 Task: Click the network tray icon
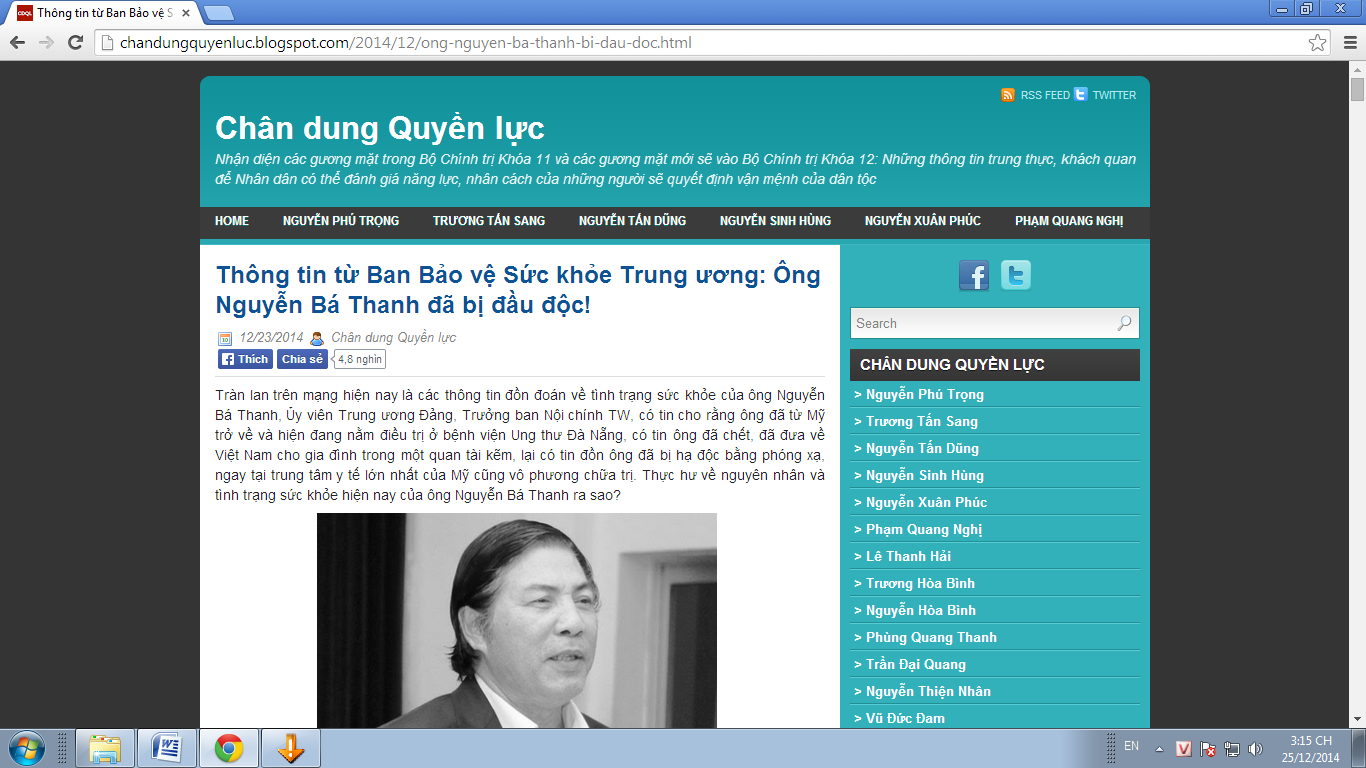pos(1232,748)
